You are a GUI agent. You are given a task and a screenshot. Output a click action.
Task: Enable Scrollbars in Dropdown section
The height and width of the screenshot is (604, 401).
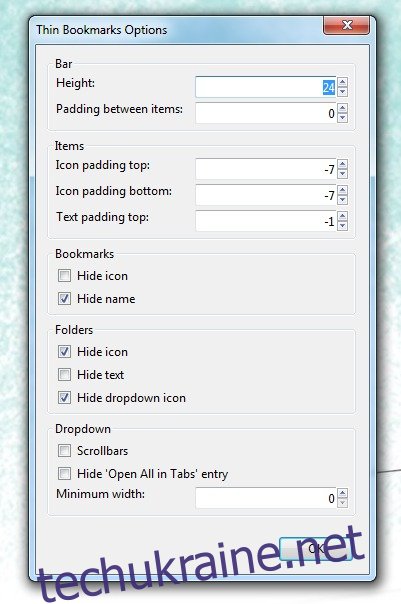click(x=64, y=450)
